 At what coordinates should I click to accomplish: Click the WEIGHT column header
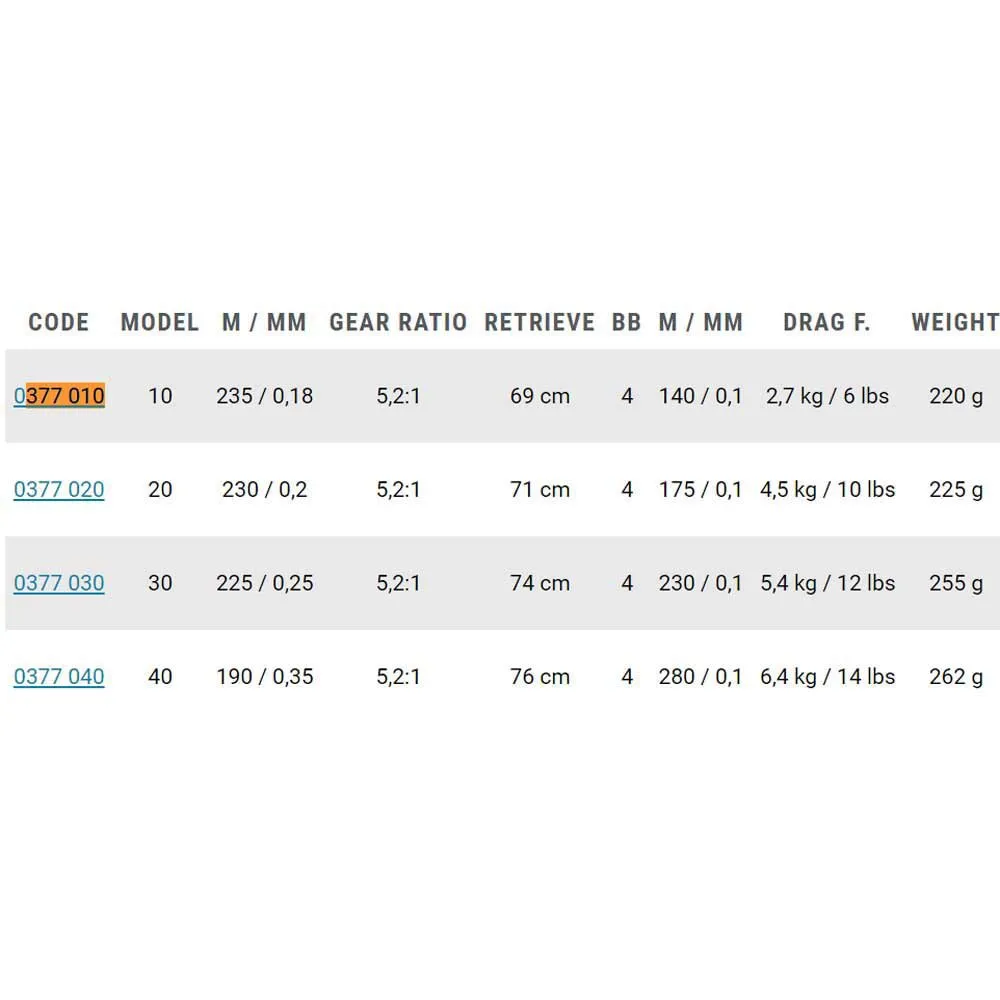coord(954,322)
